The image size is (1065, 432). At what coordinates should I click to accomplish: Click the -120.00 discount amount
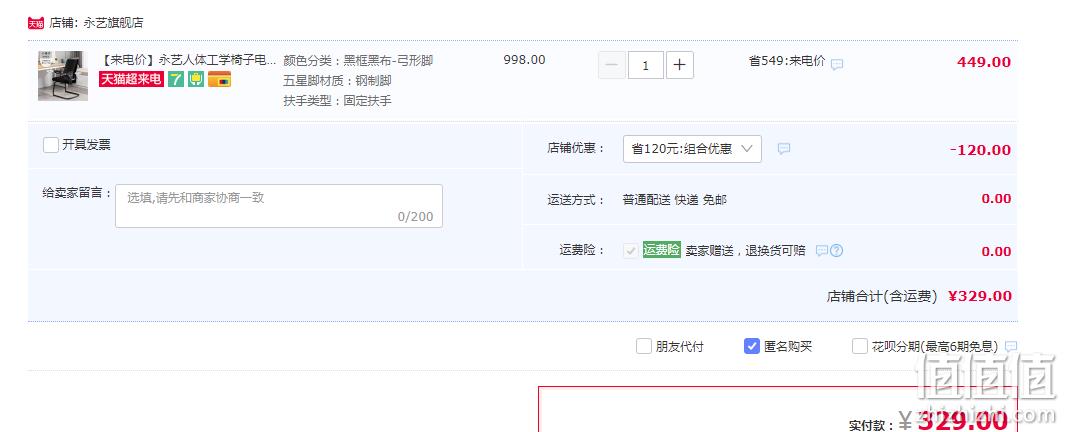pos(980,150)
